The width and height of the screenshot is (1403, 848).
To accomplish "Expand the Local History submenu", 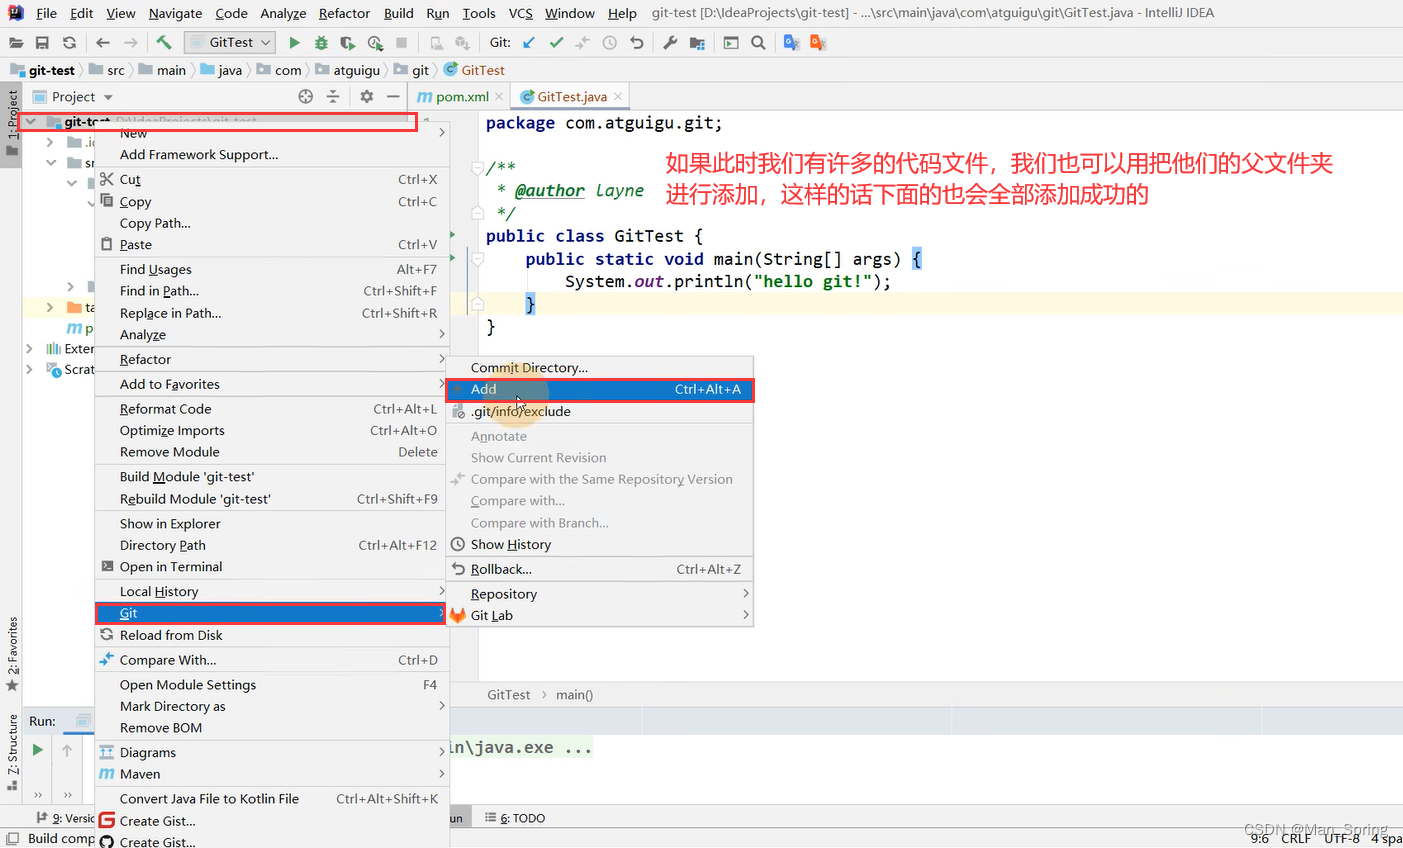I will [271, 591].
